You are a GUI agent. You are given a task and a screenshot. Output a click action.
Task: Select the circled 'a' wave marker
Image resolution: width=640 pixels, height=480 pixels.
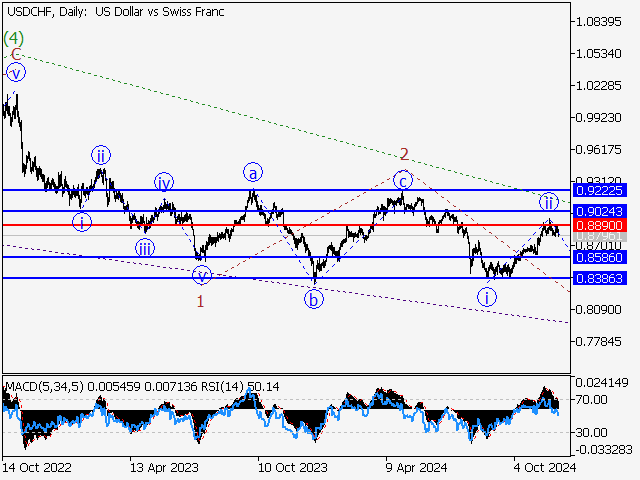click(x=254, y=172)
